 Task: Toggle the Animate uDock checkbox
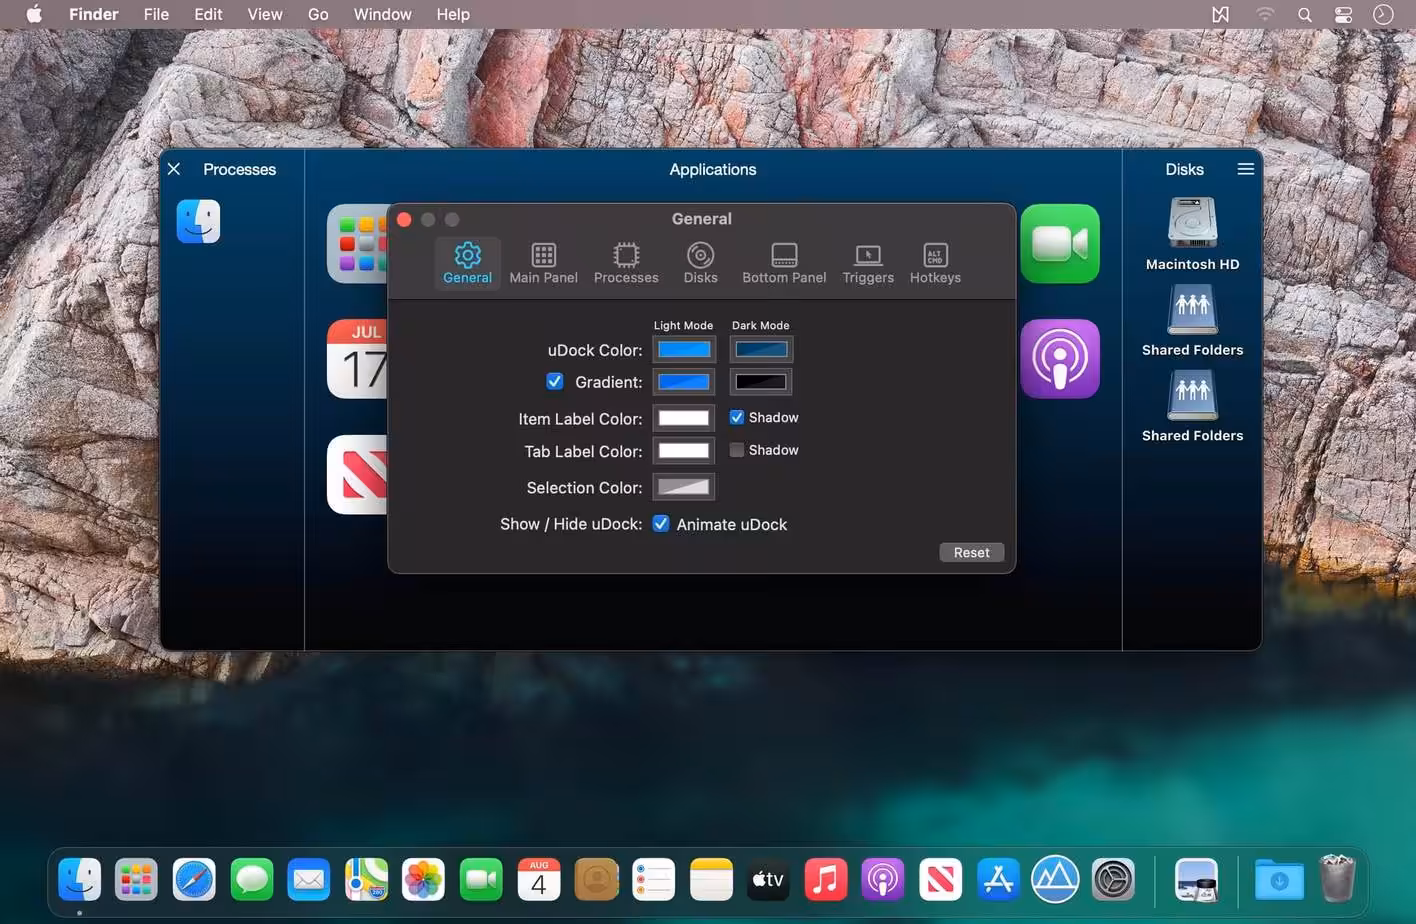pyautogui.click(x=661, y=524)
